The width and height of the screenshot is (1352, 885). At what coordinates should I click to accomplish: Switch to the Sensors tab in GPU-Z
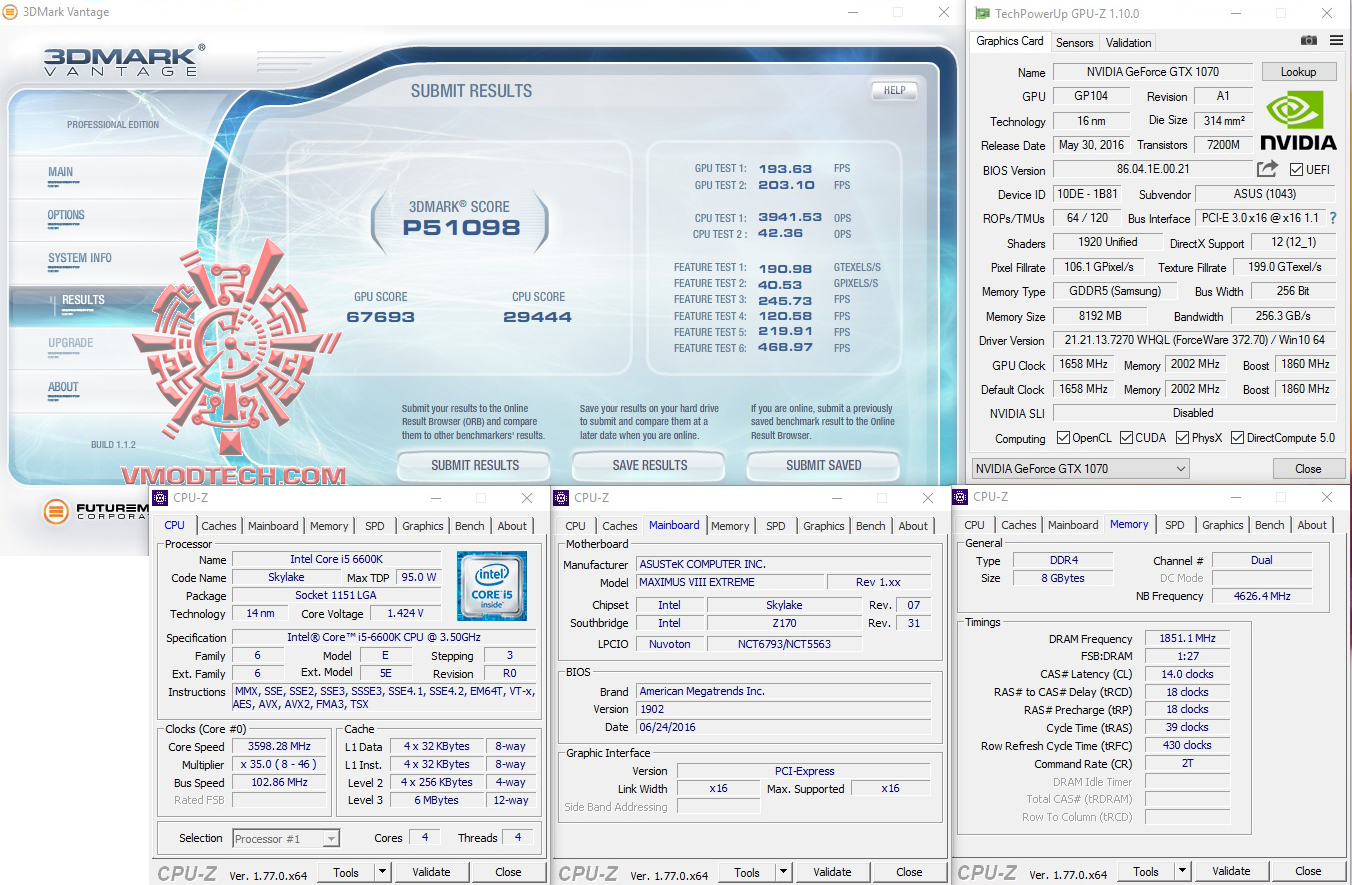pyautogui.click(x=1075, y=42)
